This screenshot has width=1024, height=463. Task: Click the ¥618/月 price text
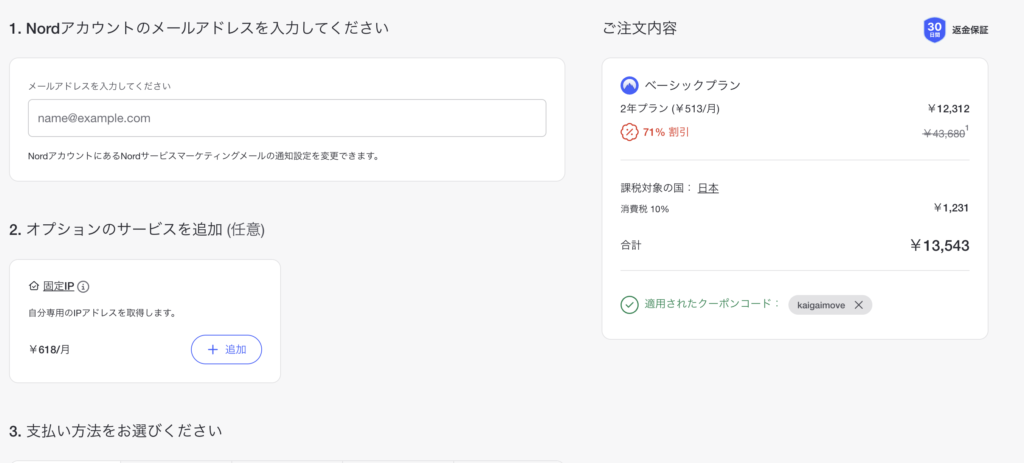[x=50, y=349]
